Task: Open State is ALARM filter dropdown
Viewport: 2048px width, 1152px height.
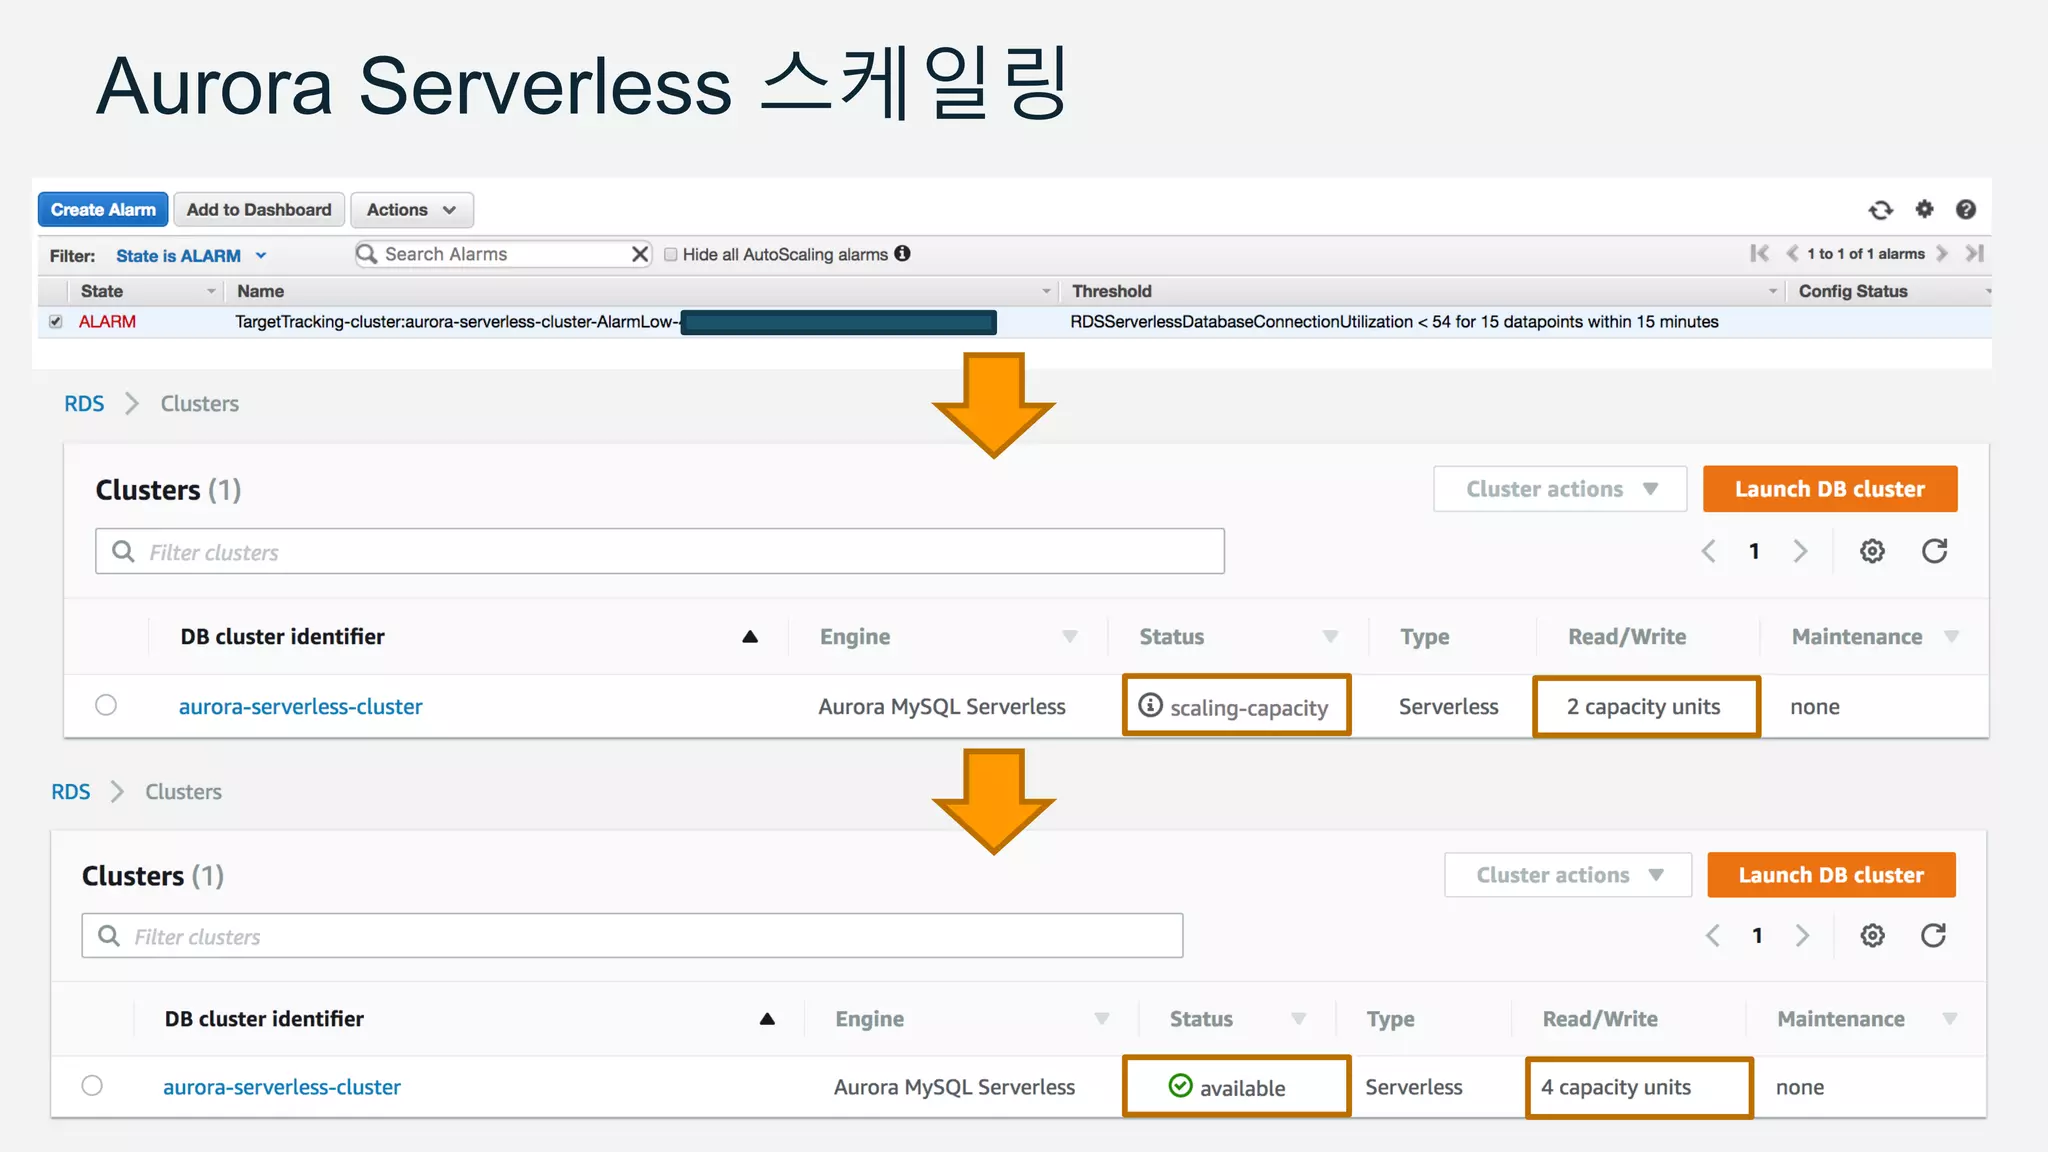Action: 191,256
